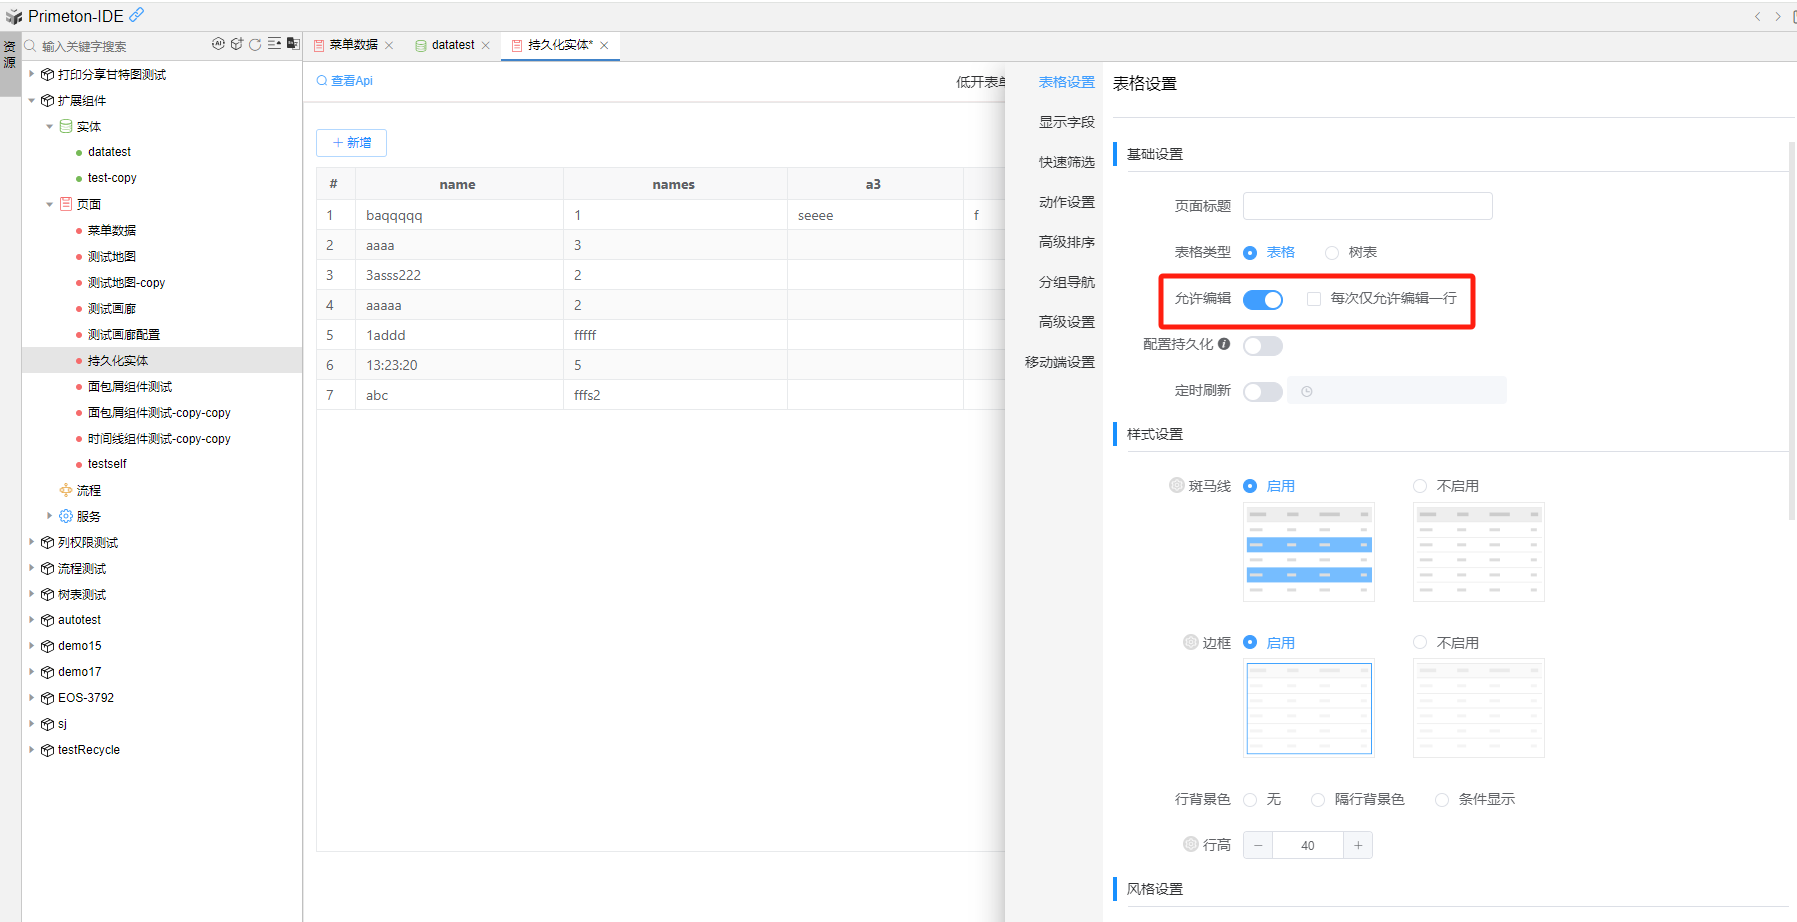Click the link icon next to Primeton-IDE
The image size is (1797, 922).
(137, 15)
